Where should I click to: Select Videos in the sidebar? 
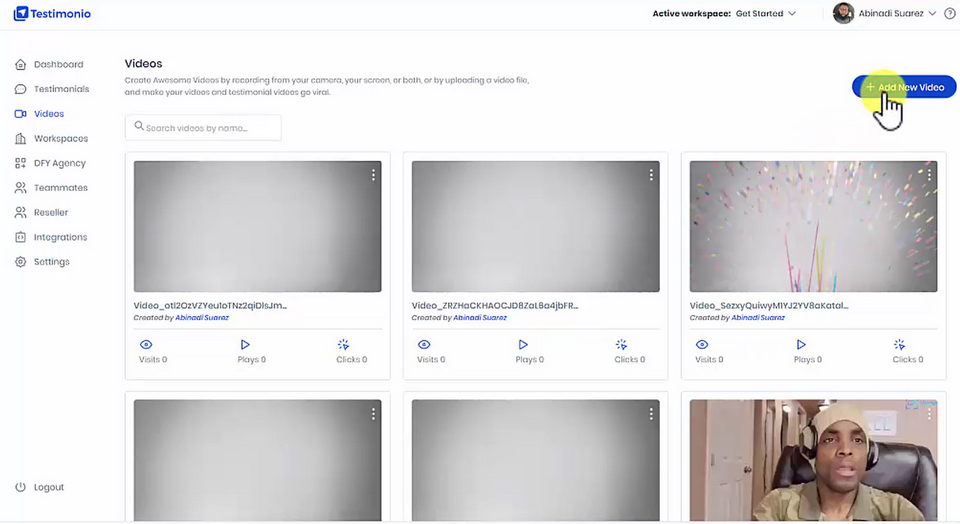coord(49,114)
